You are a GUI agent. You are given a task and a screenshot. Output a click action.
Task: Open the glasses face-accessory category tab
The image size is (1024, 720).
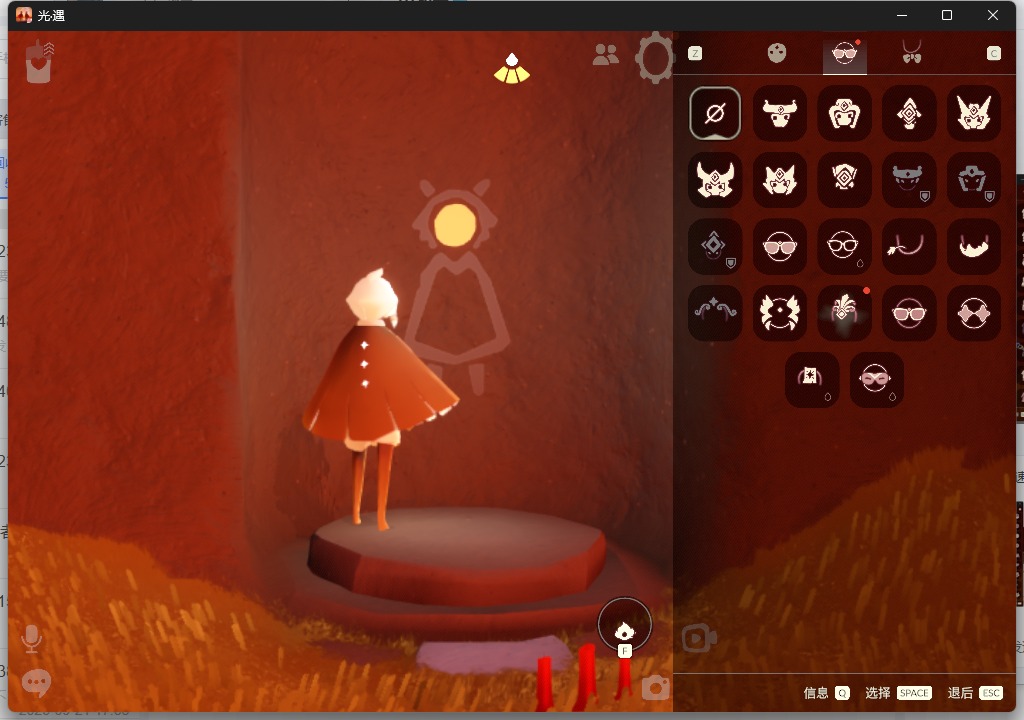[x=844, y=54]
